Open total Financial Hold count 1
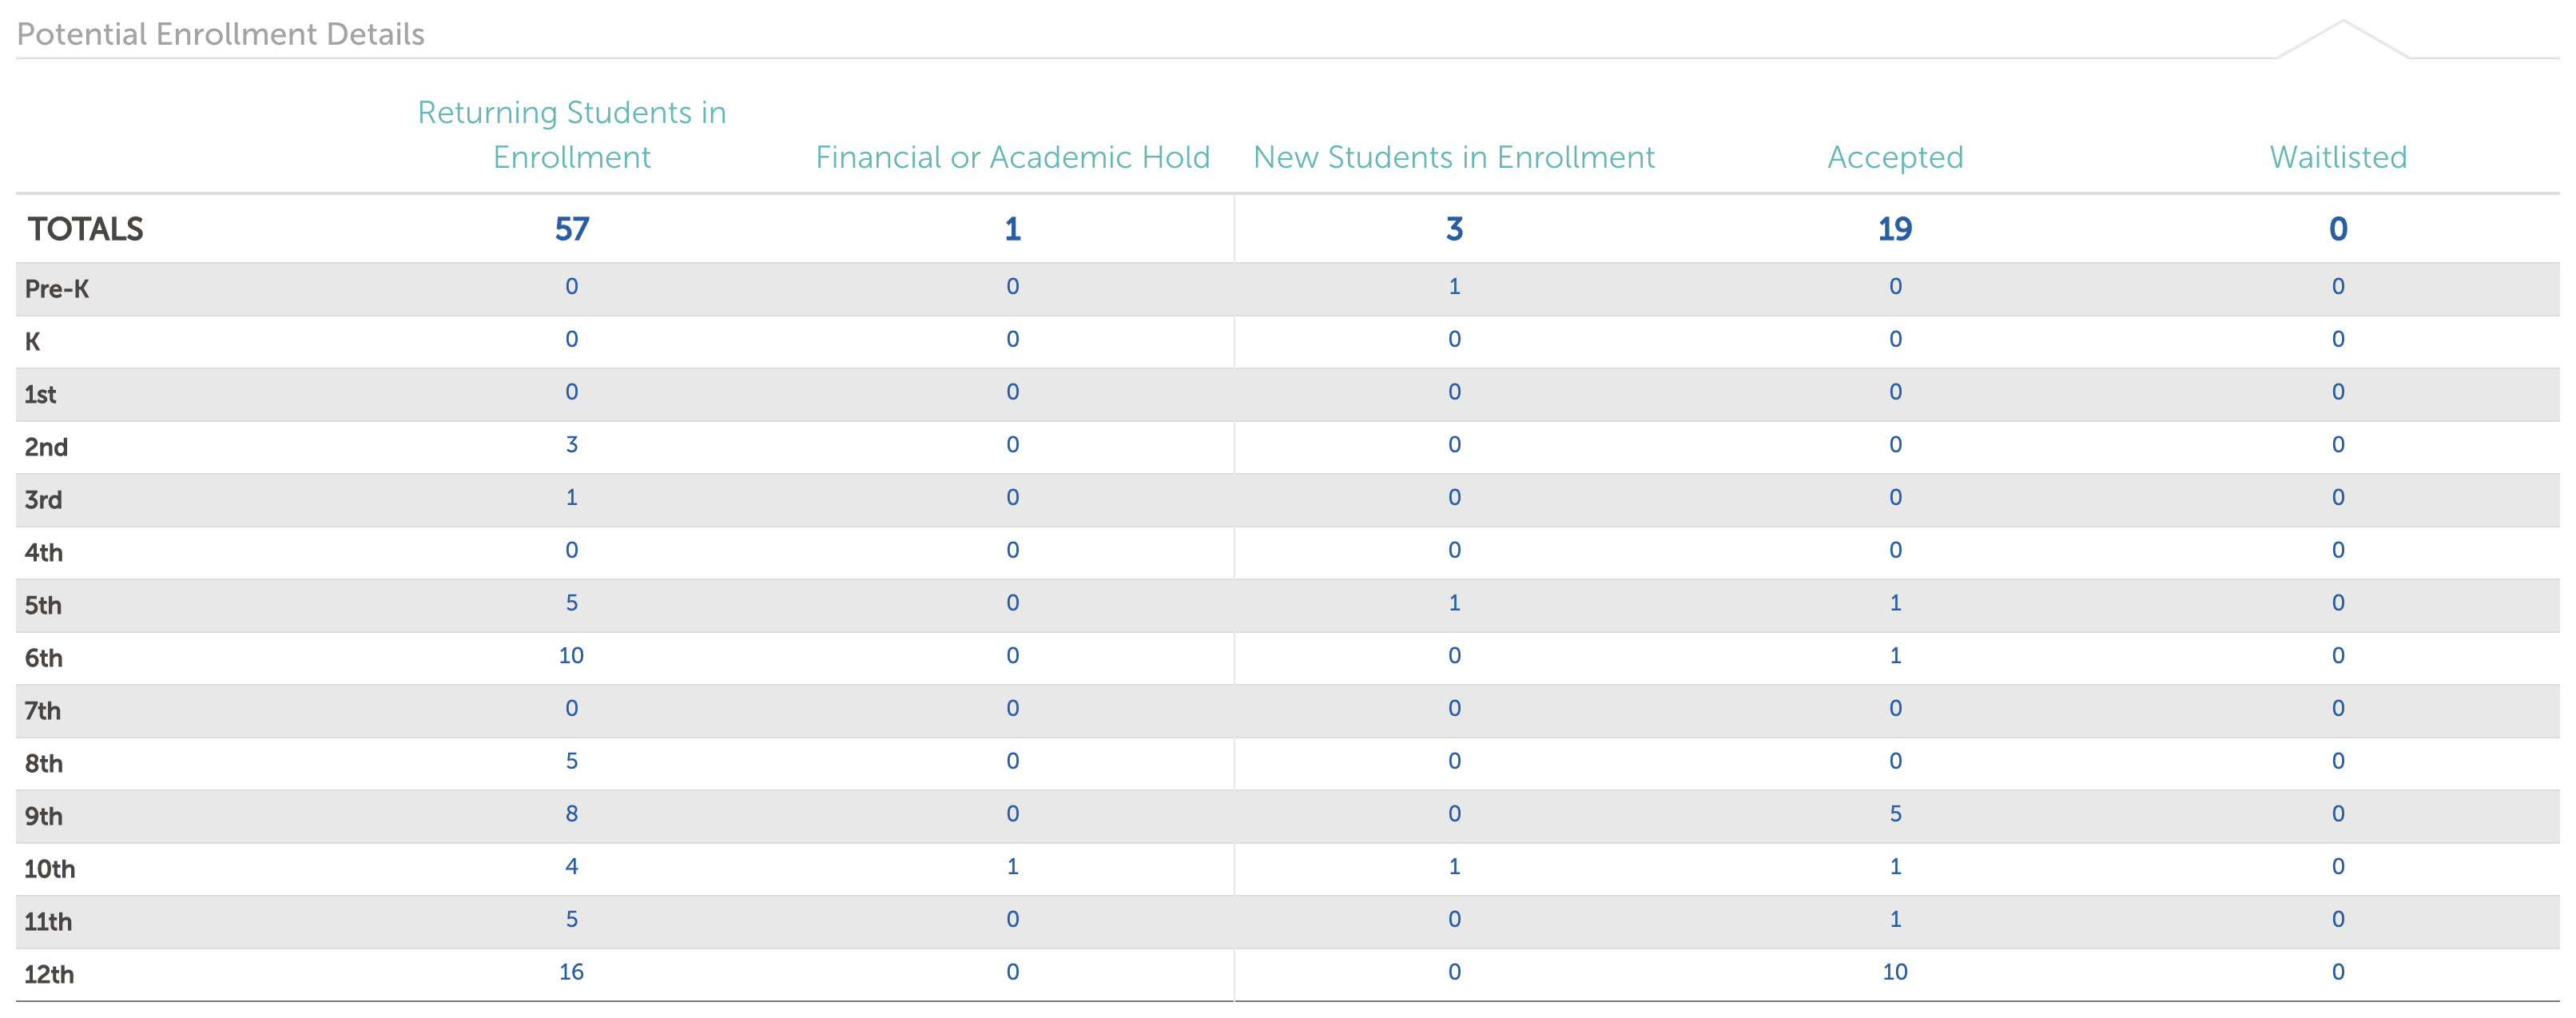 coord(1012,229)
